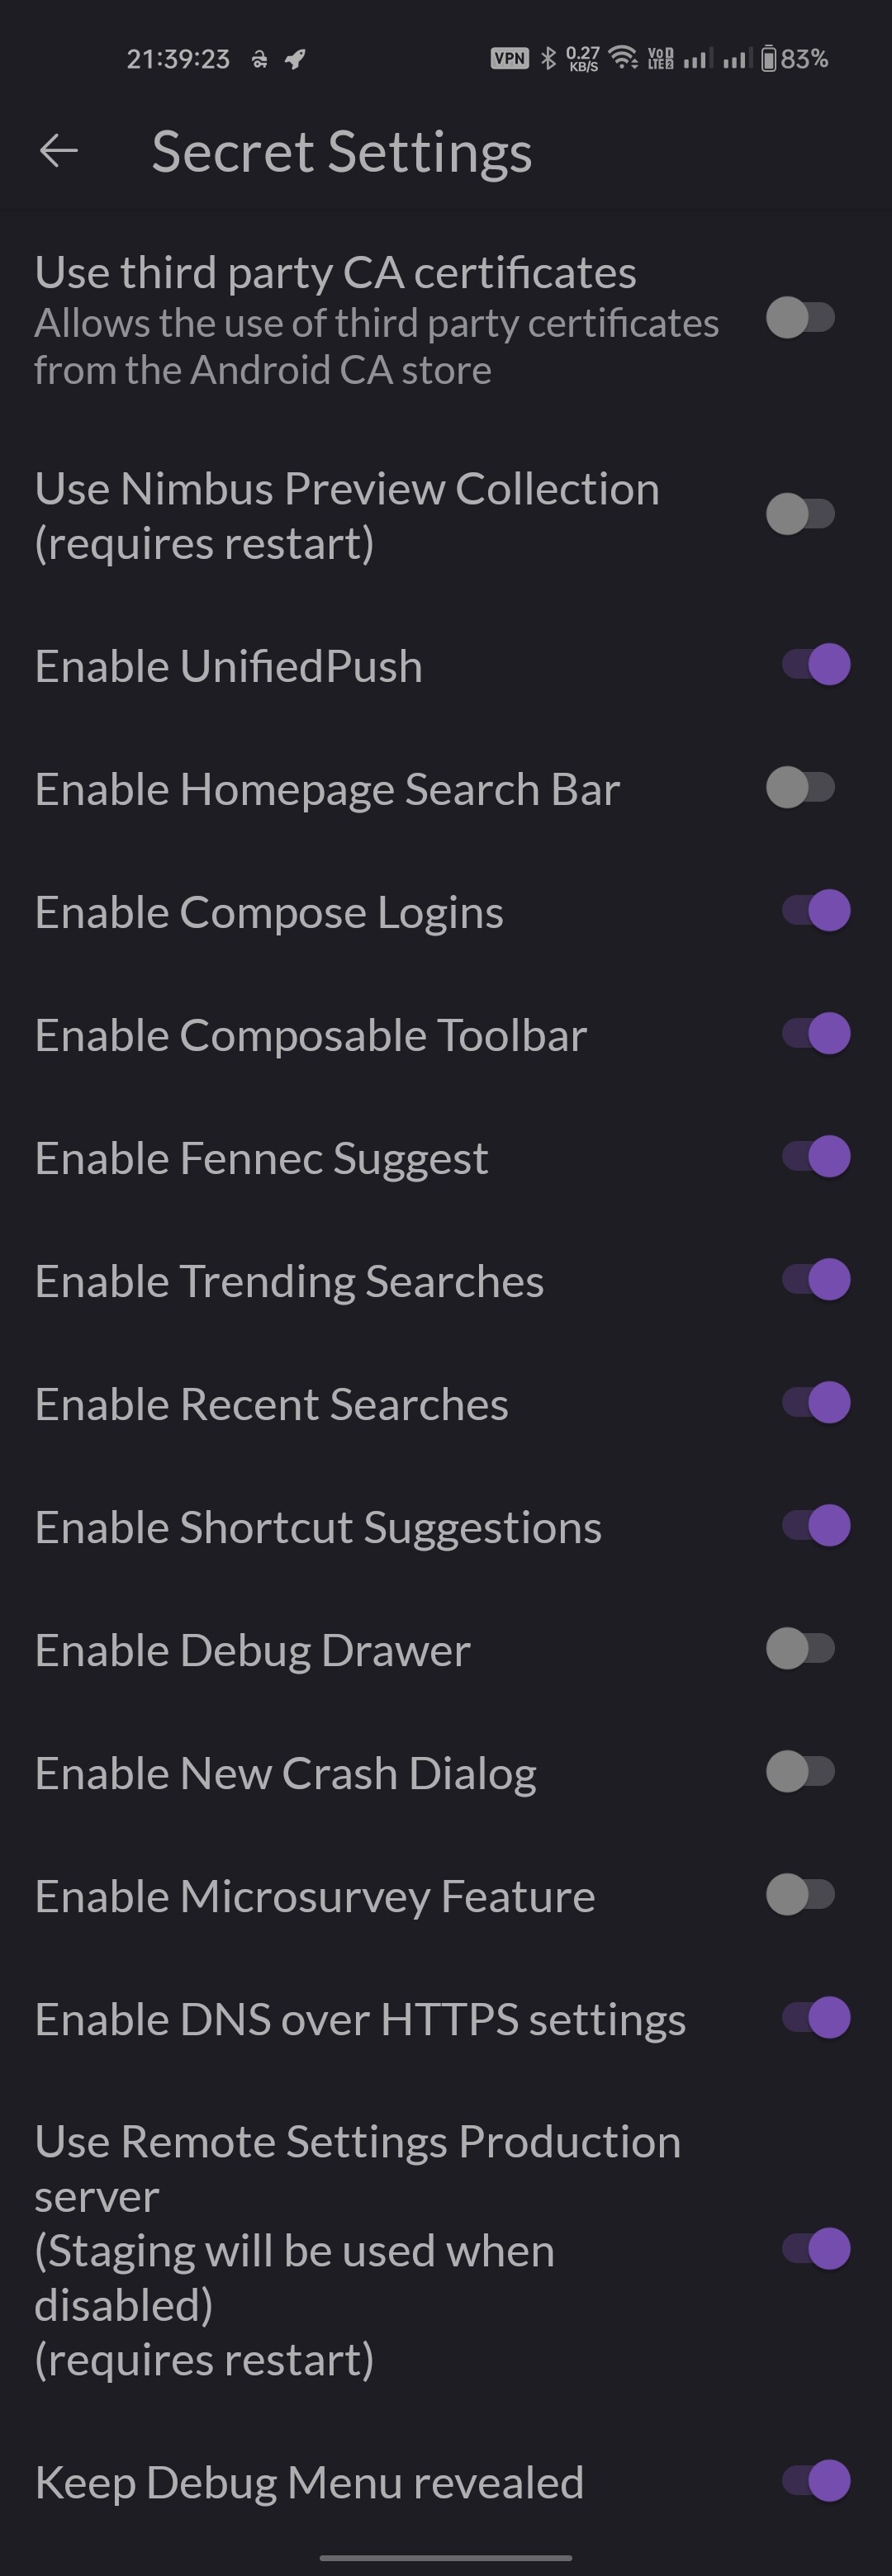Image resolution: width=892 pixels, height=2576 pixels.
Task: Disable Trending Searches toggle
Action: click(x=815, y=1280)
